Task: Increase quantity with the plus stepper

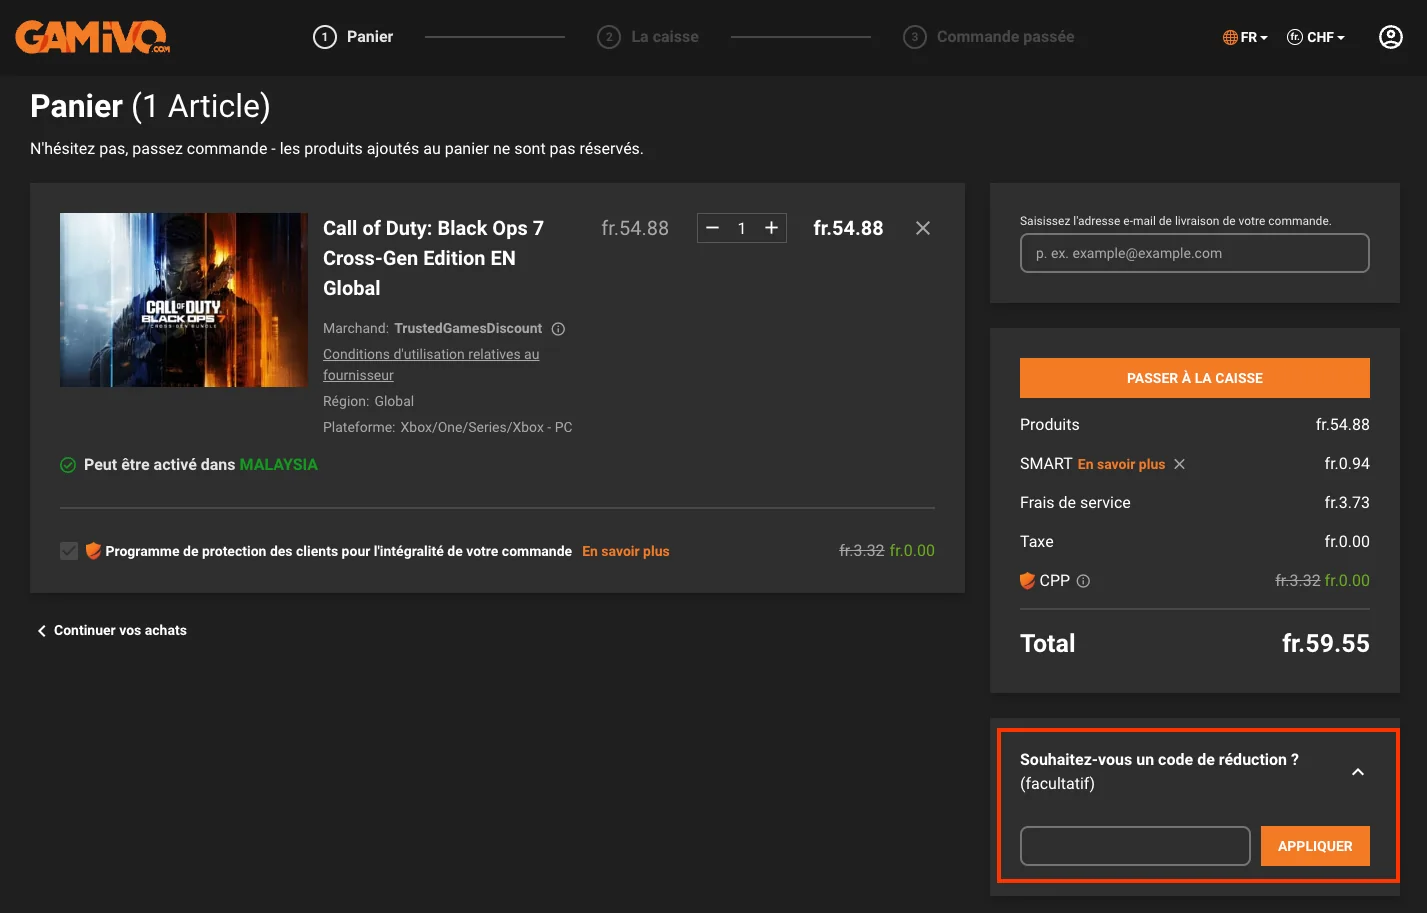Action: (x=771, y=228)
